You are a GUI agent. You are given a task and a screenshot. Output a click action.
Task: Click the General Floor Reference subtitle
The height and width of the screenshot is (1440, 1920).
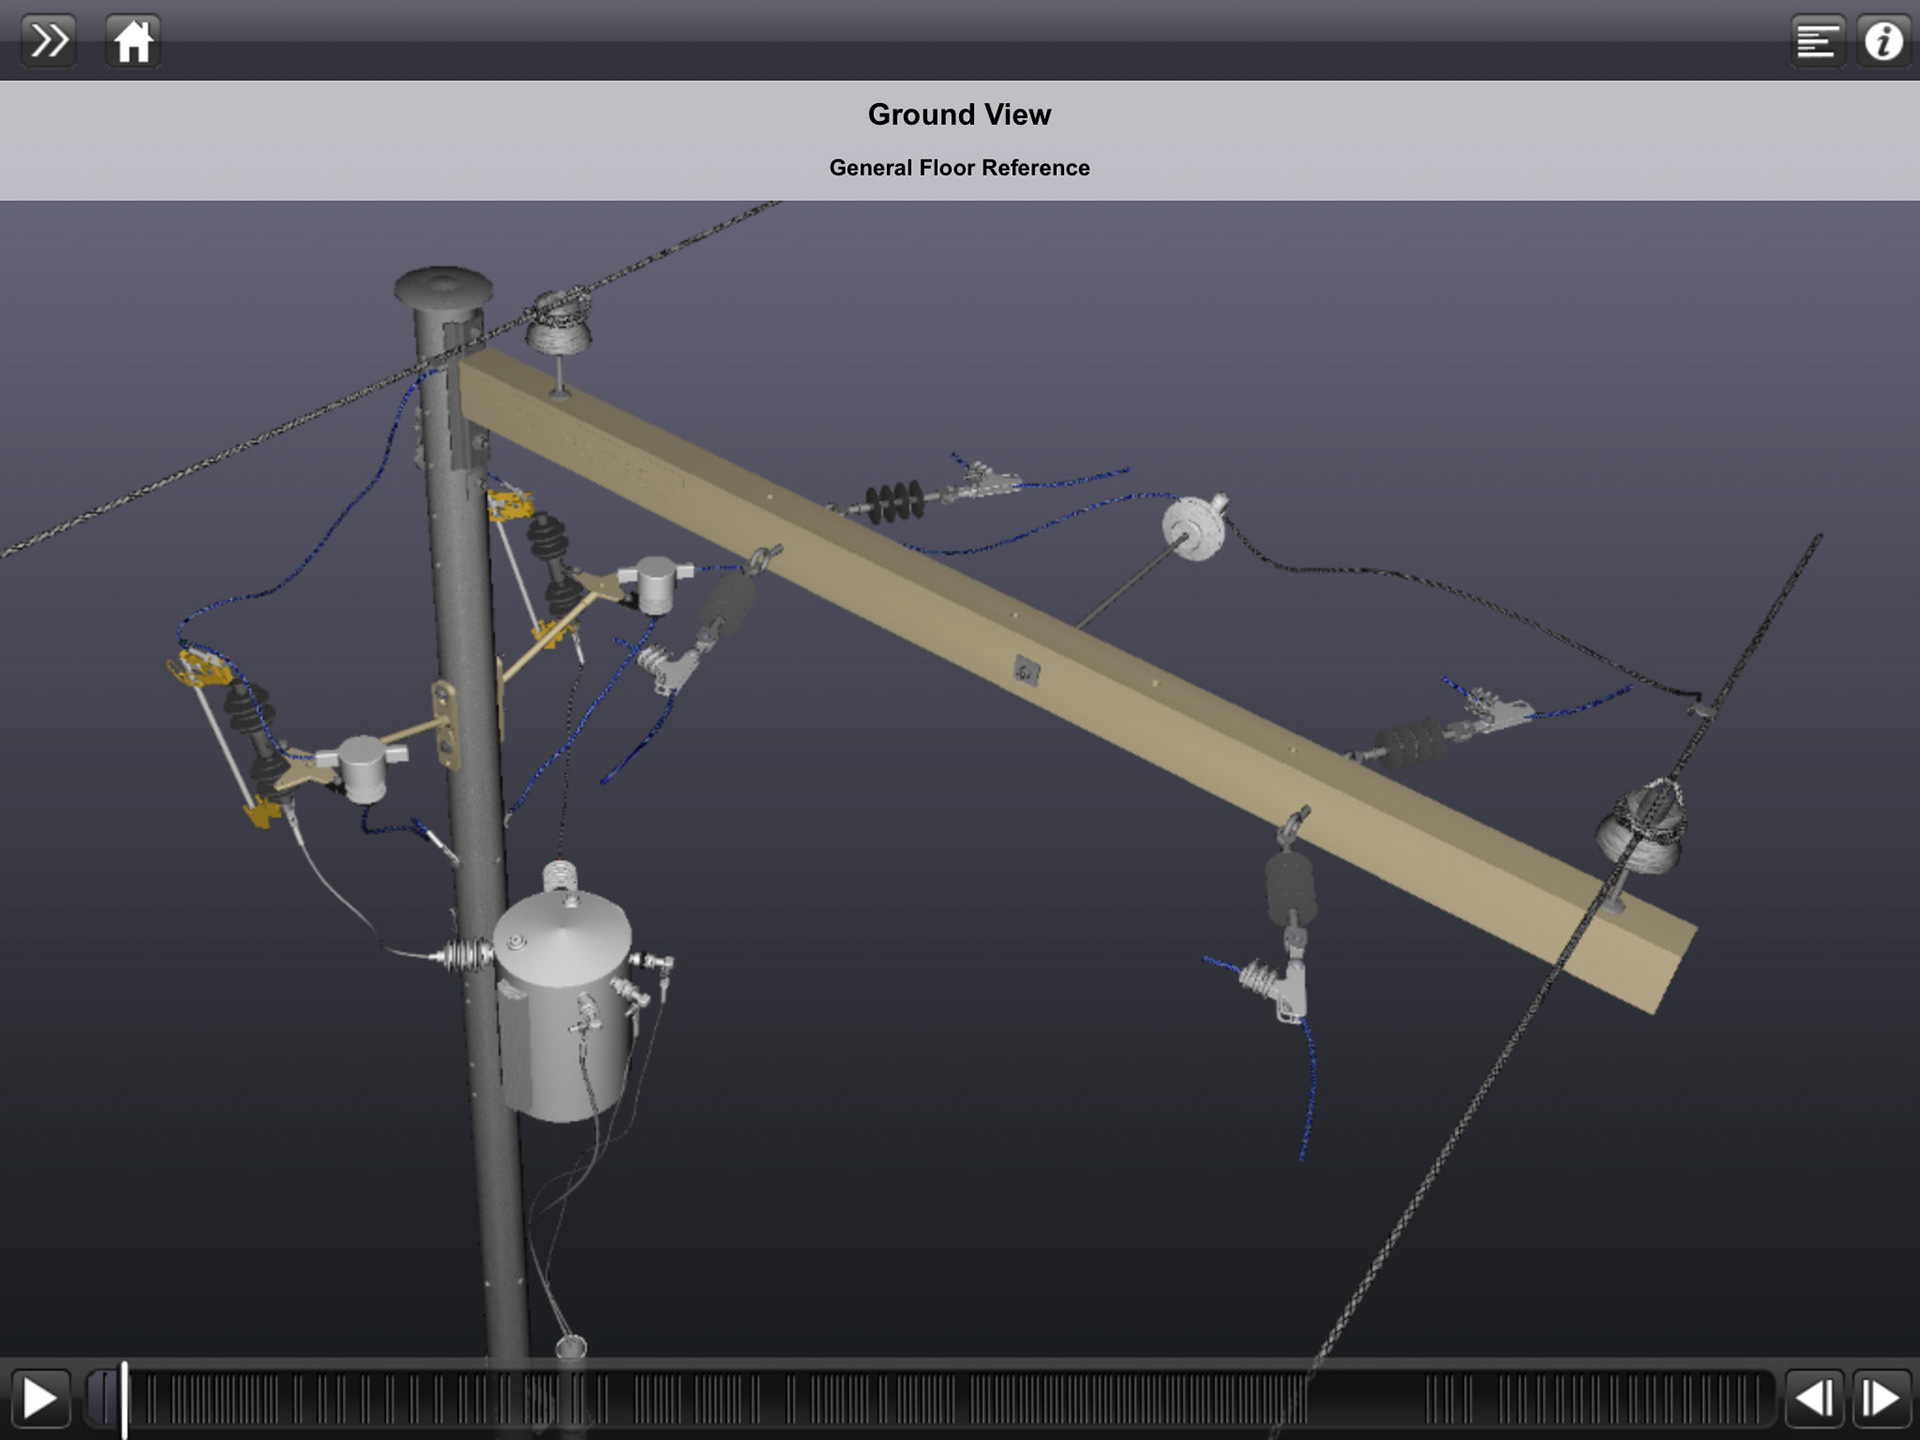[x=959, y=168]
